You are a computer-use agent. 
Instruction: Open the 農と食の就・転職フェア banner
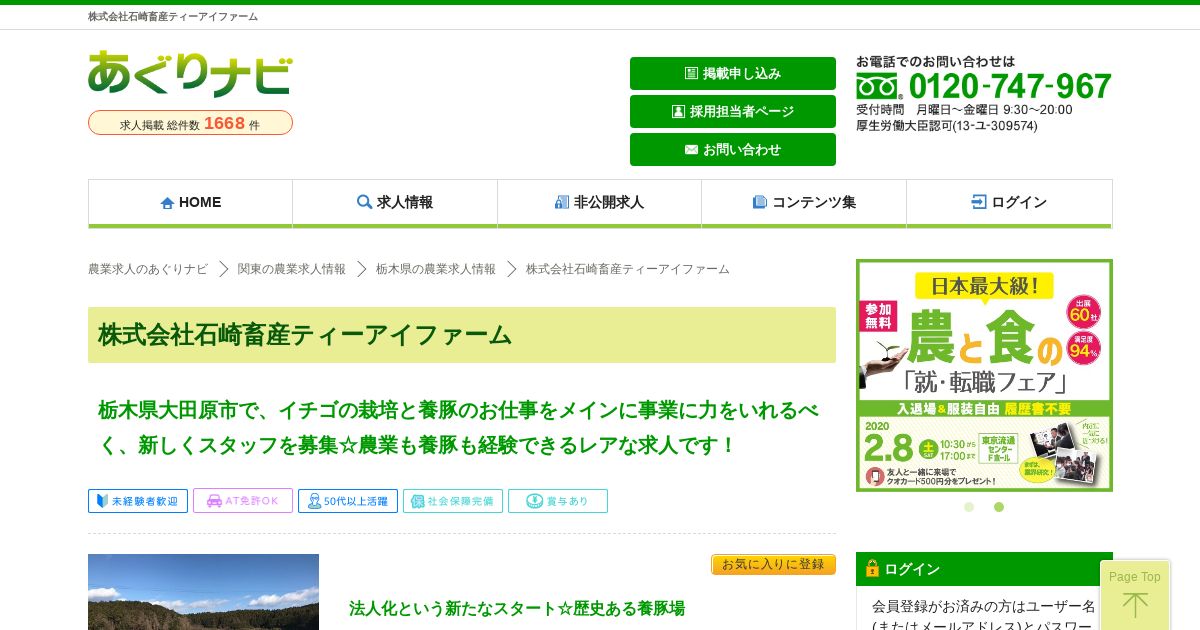984,375
